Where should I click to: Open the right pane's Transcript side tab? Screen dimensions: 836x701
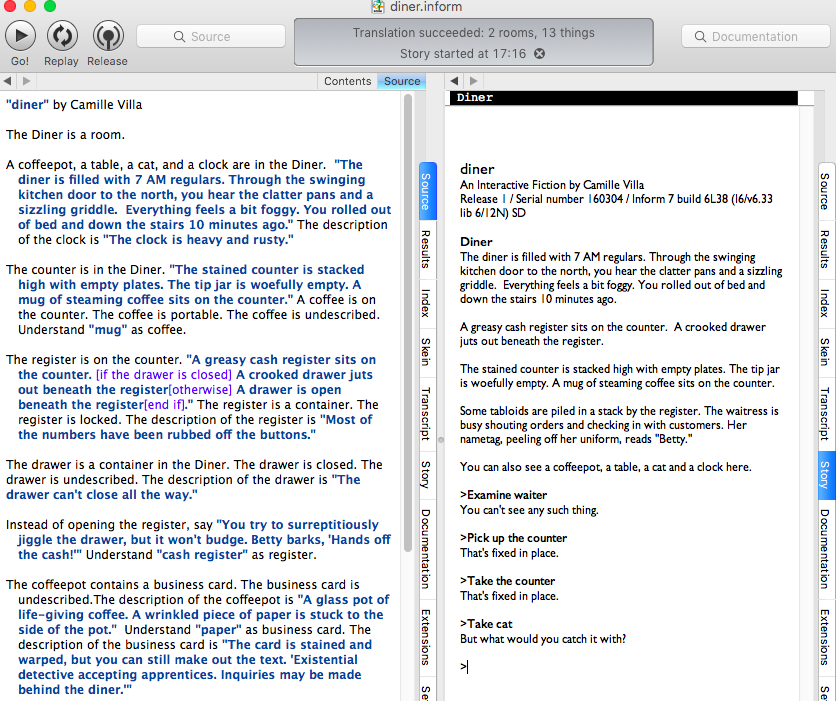pyautogui.click(x=825, y=413)
